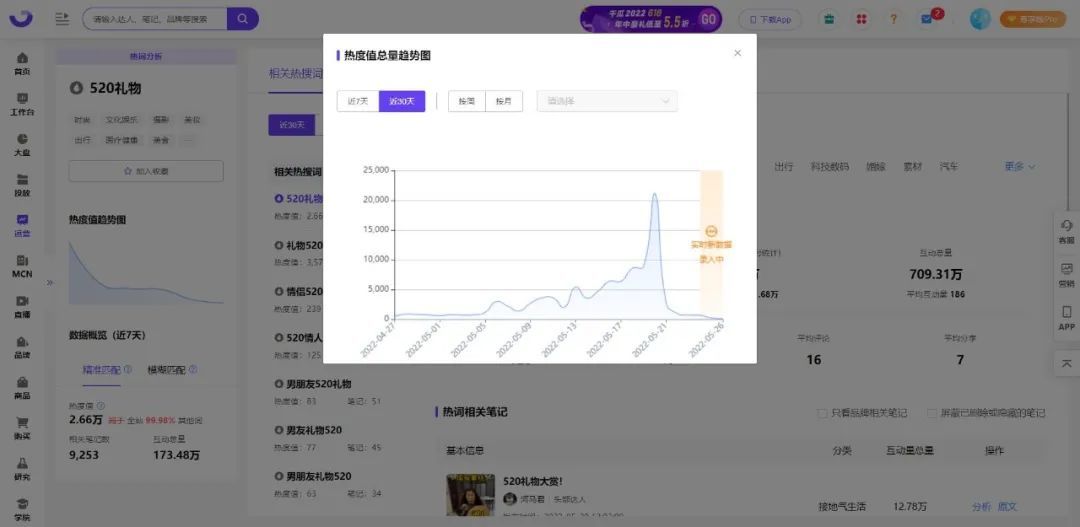The height and width of the screenshot is (527, 1080).
Task: Click the search magnifier button
Action: (242, 19)
